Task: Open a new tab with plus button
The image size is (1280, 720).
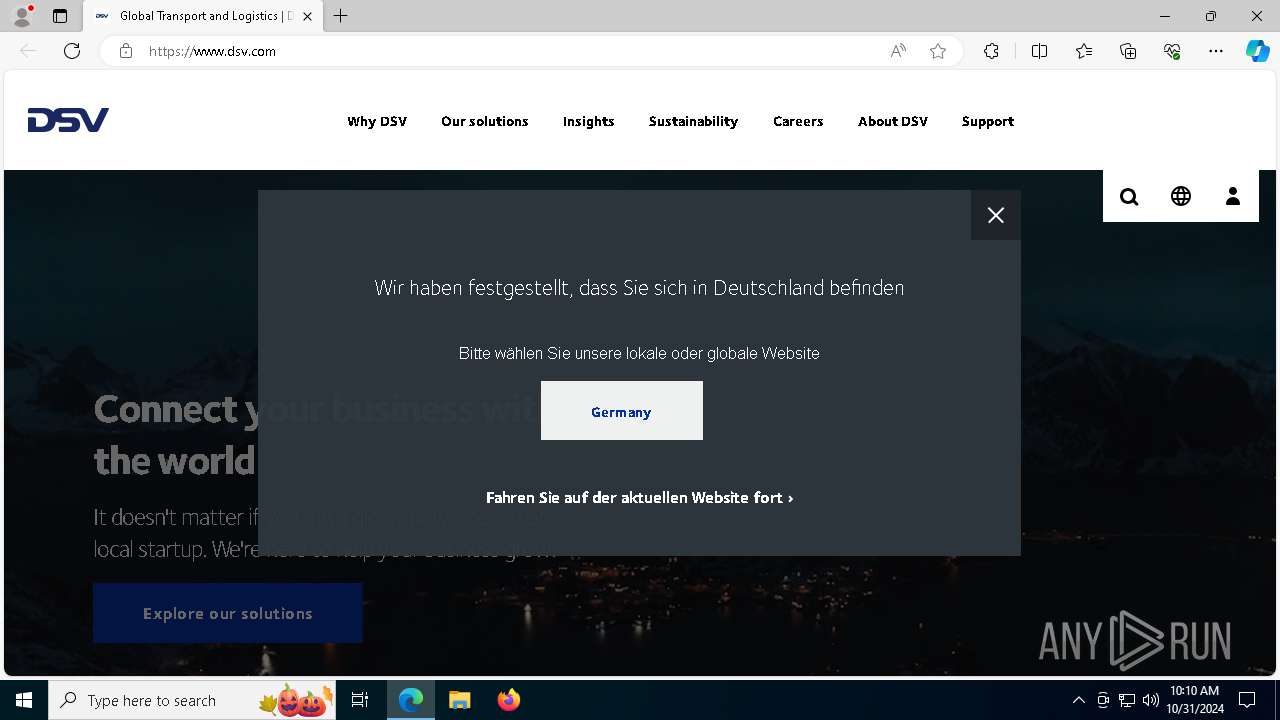Action: 341,16
